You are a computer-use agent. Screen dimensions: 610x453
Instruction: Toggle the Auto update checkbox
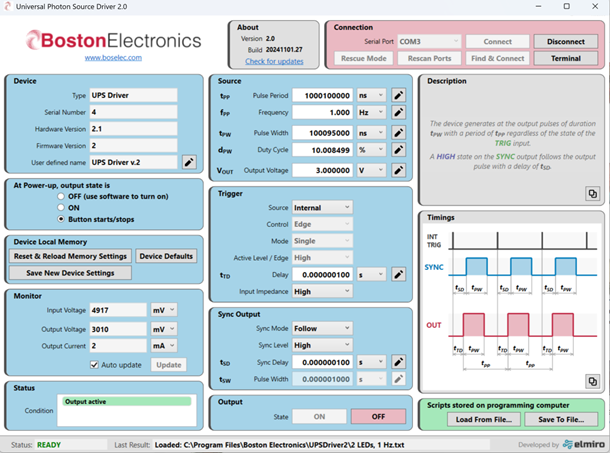94,365
